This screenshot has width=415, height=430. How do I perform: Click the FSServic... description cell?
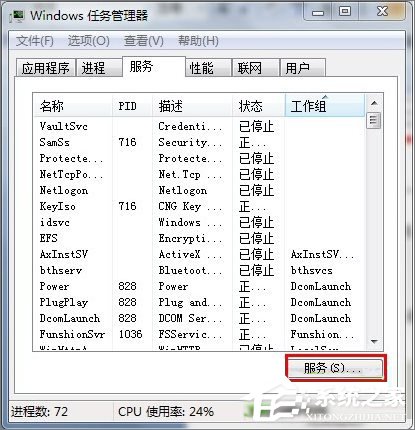190,334
